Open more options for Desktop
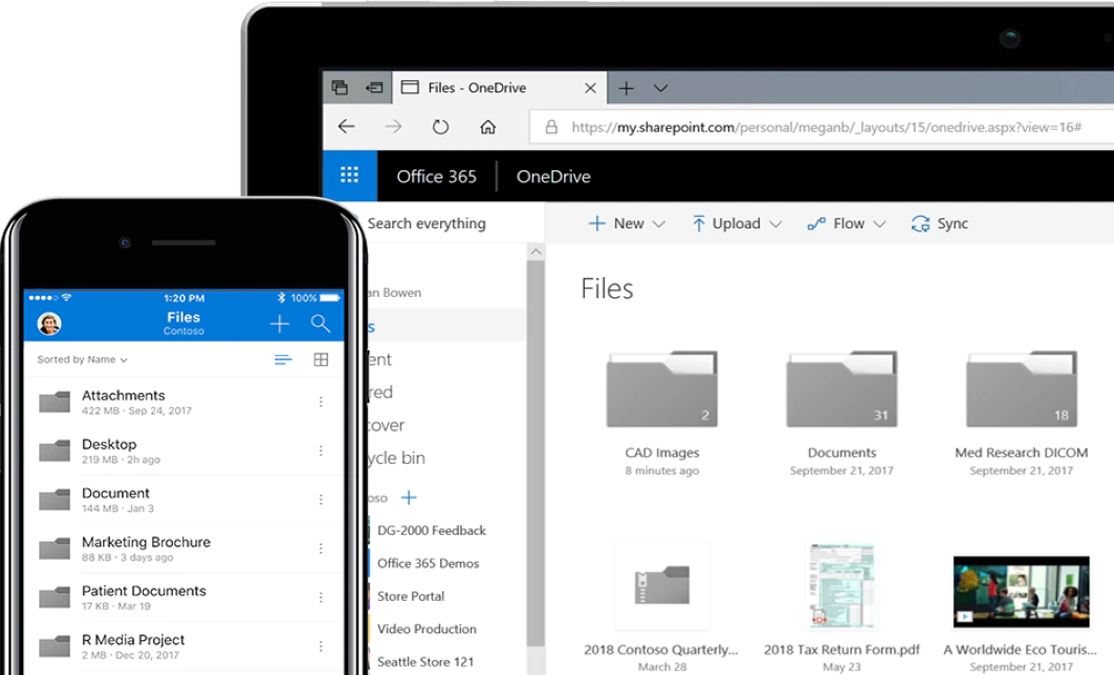This screenshot has height=675, width=1114. pos(321,450)
